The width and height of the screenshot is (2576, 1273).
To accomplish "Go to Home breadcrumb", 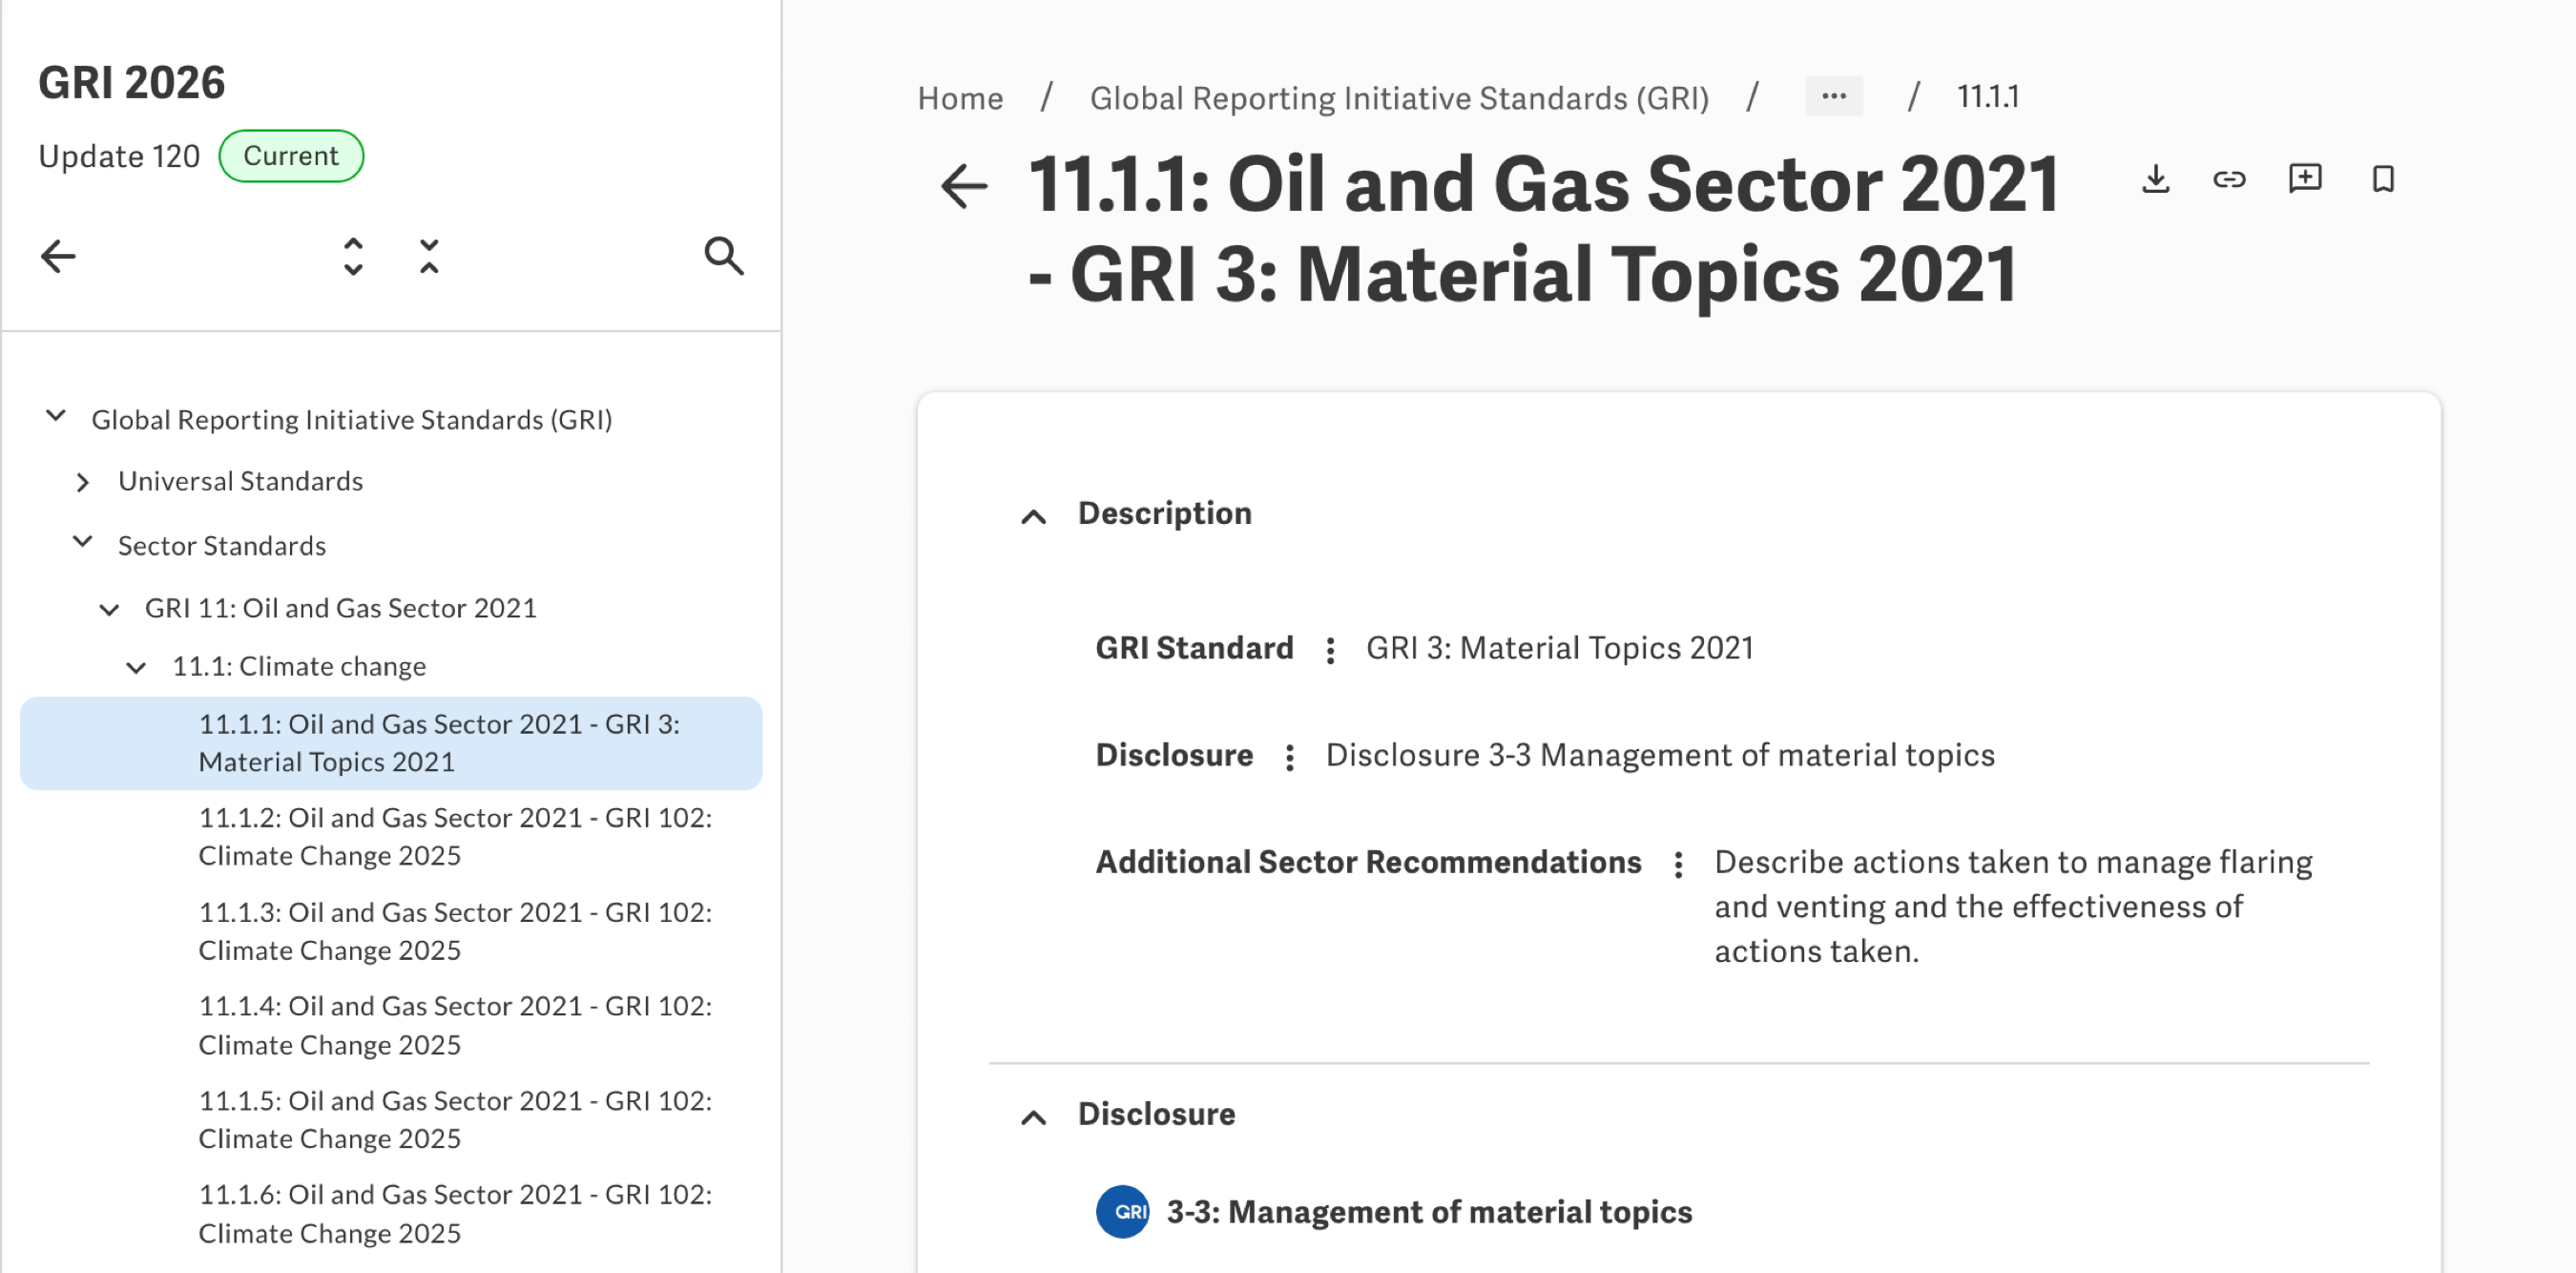I will click(960, 98).
